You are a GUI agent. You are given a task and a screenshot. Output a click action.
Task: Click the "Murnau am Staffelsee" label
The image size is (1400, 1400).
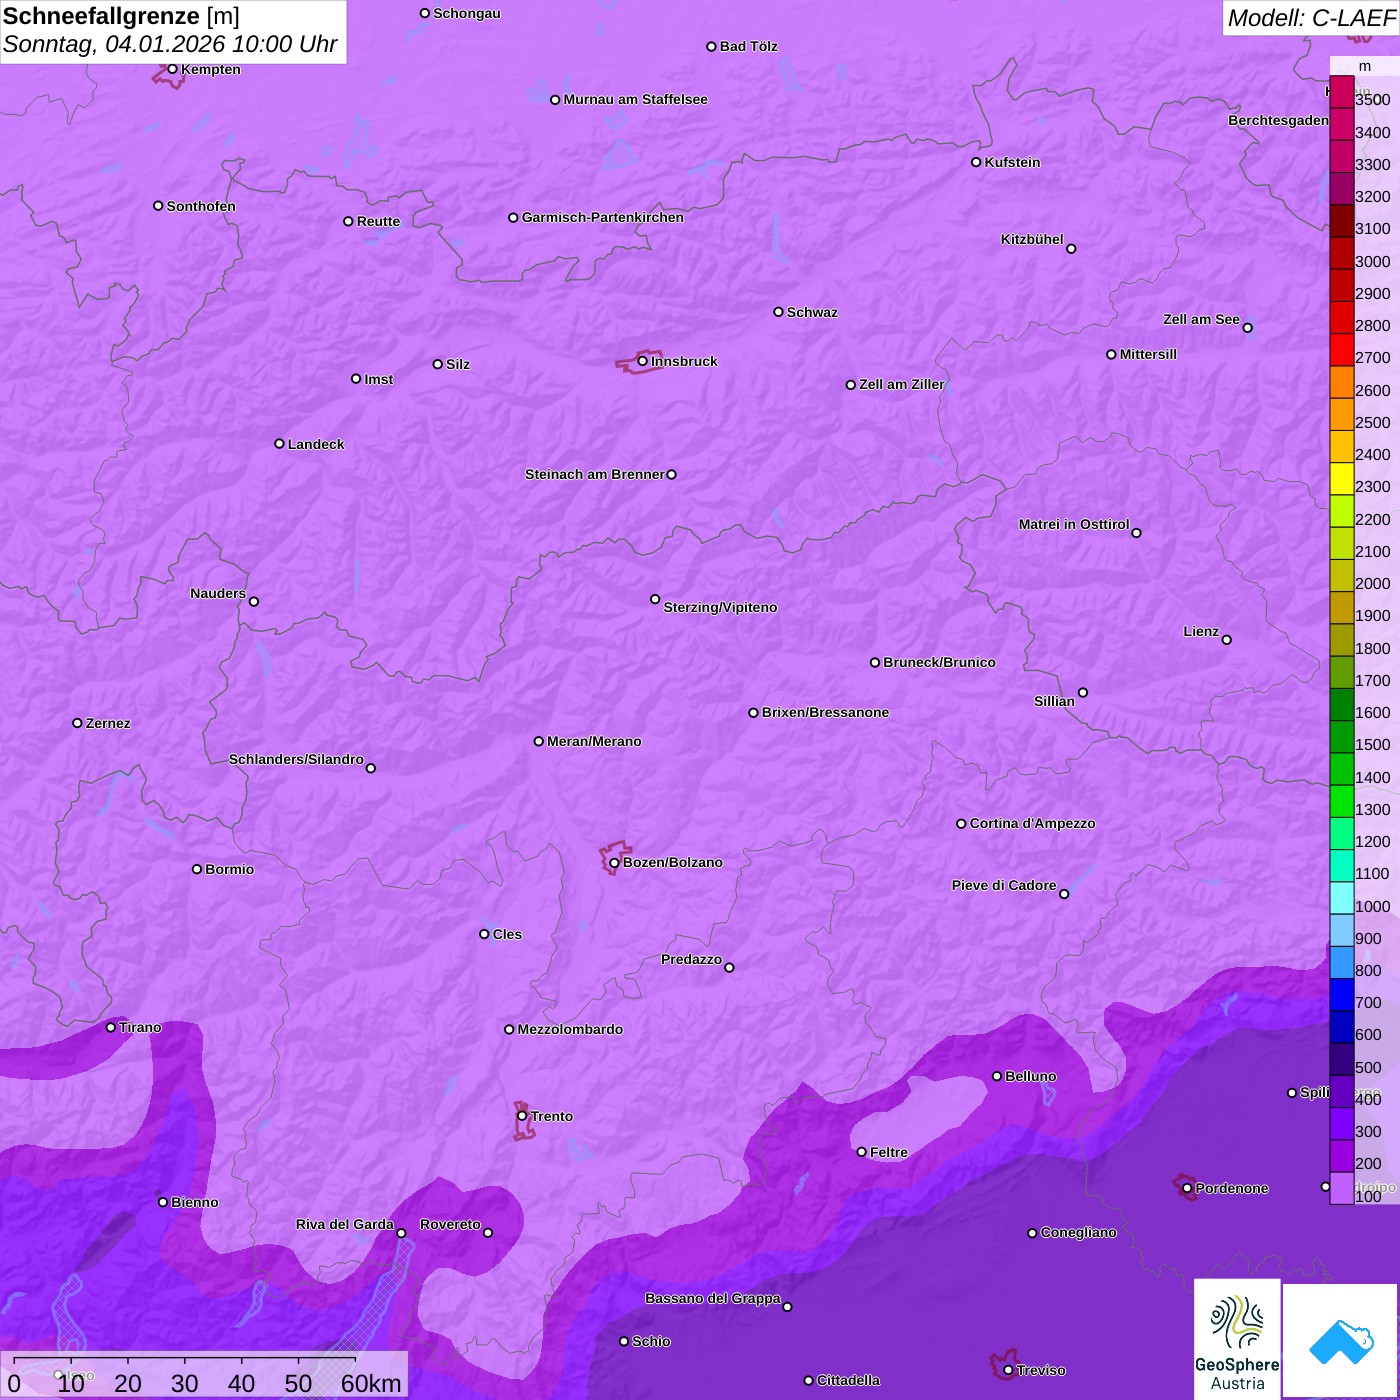(635, 99)
